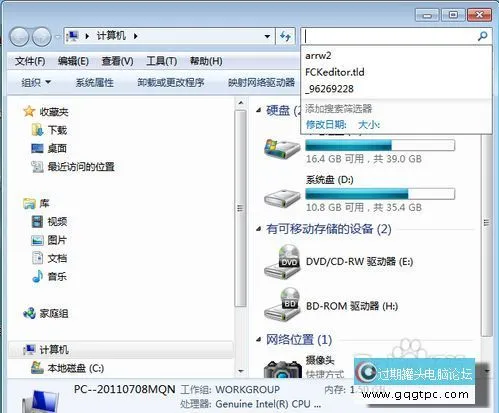This screenshot has width=499, height=413.
Task: Add the 修改日期 search filter
Action: click(326, 125)
